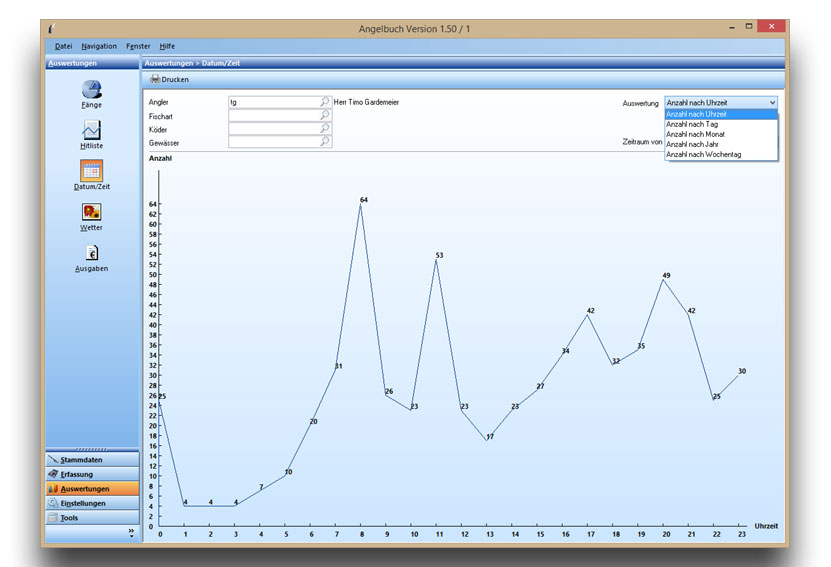Image resolution: width=831 pixels, height=567 pixels.
Task: Open the Navigation menu
Action: (x=99, y=46)
